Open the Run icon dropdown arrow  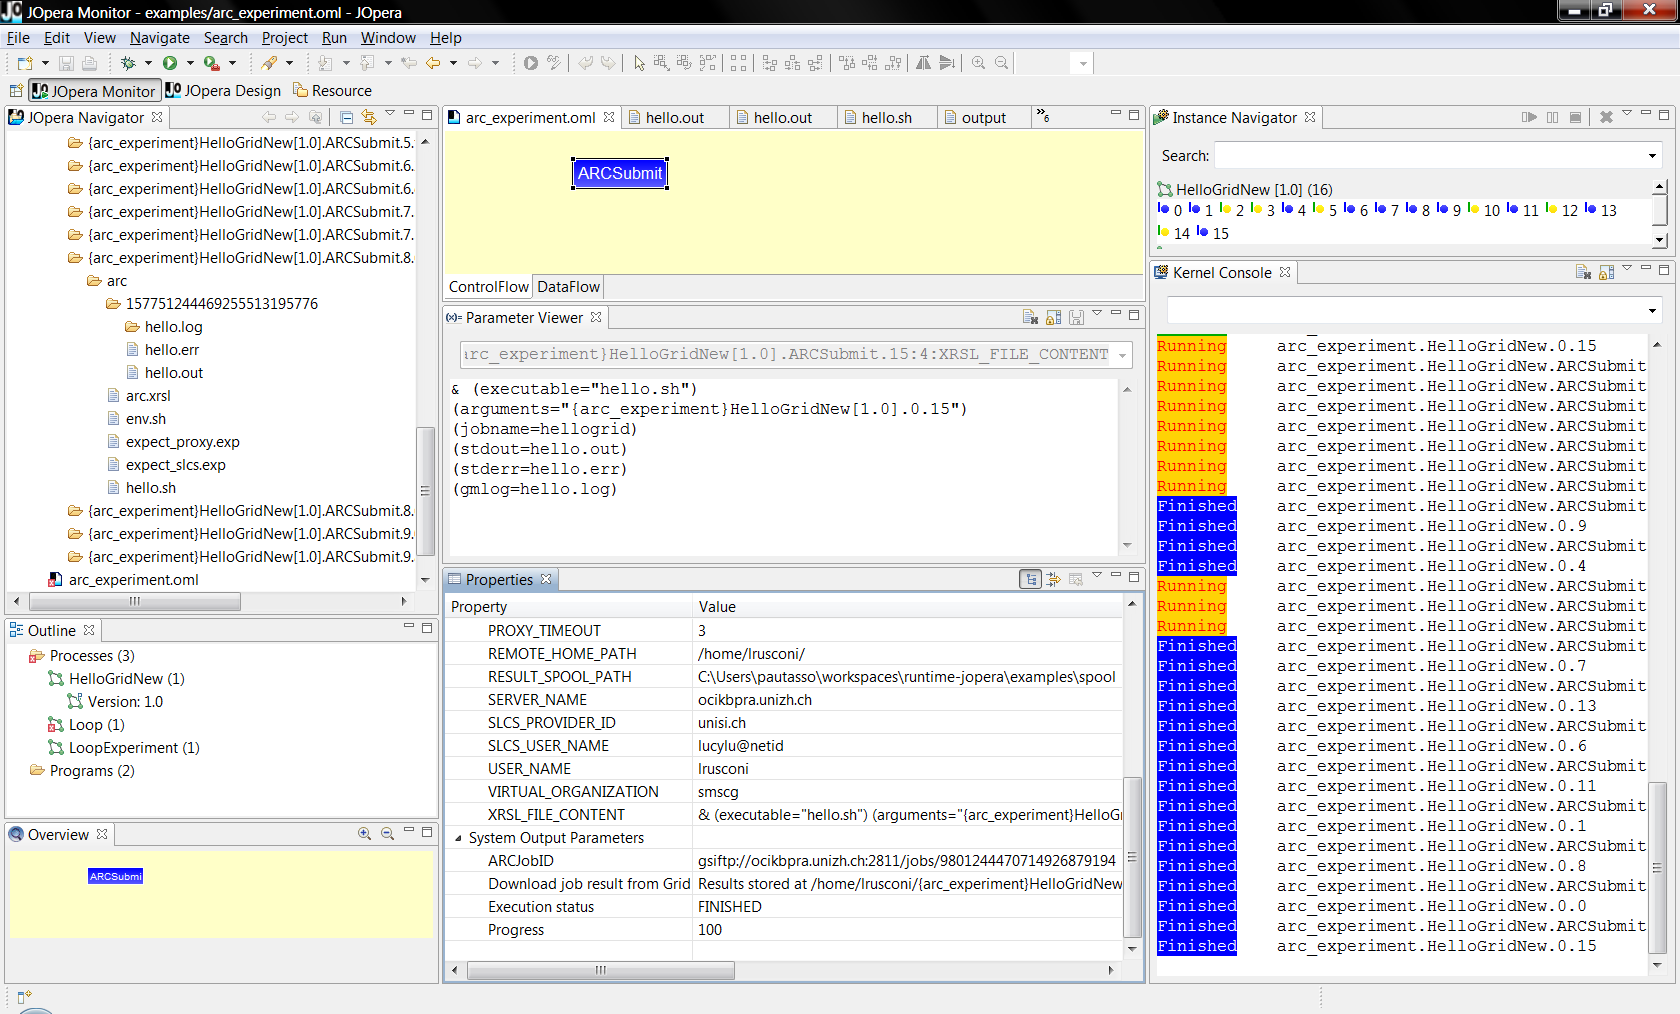point(190,63)
